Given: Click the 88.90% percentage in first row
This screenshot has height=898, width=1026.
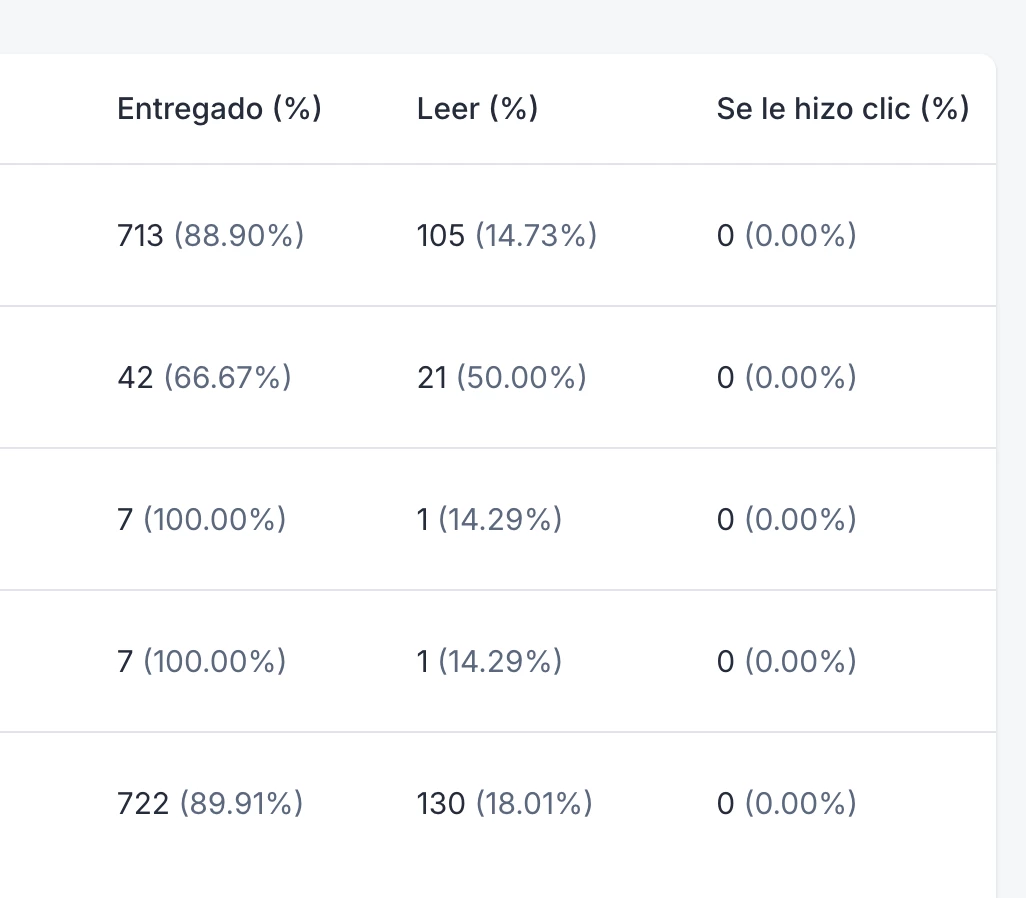Looking at the screenshot, I should [x=239, y=236].
